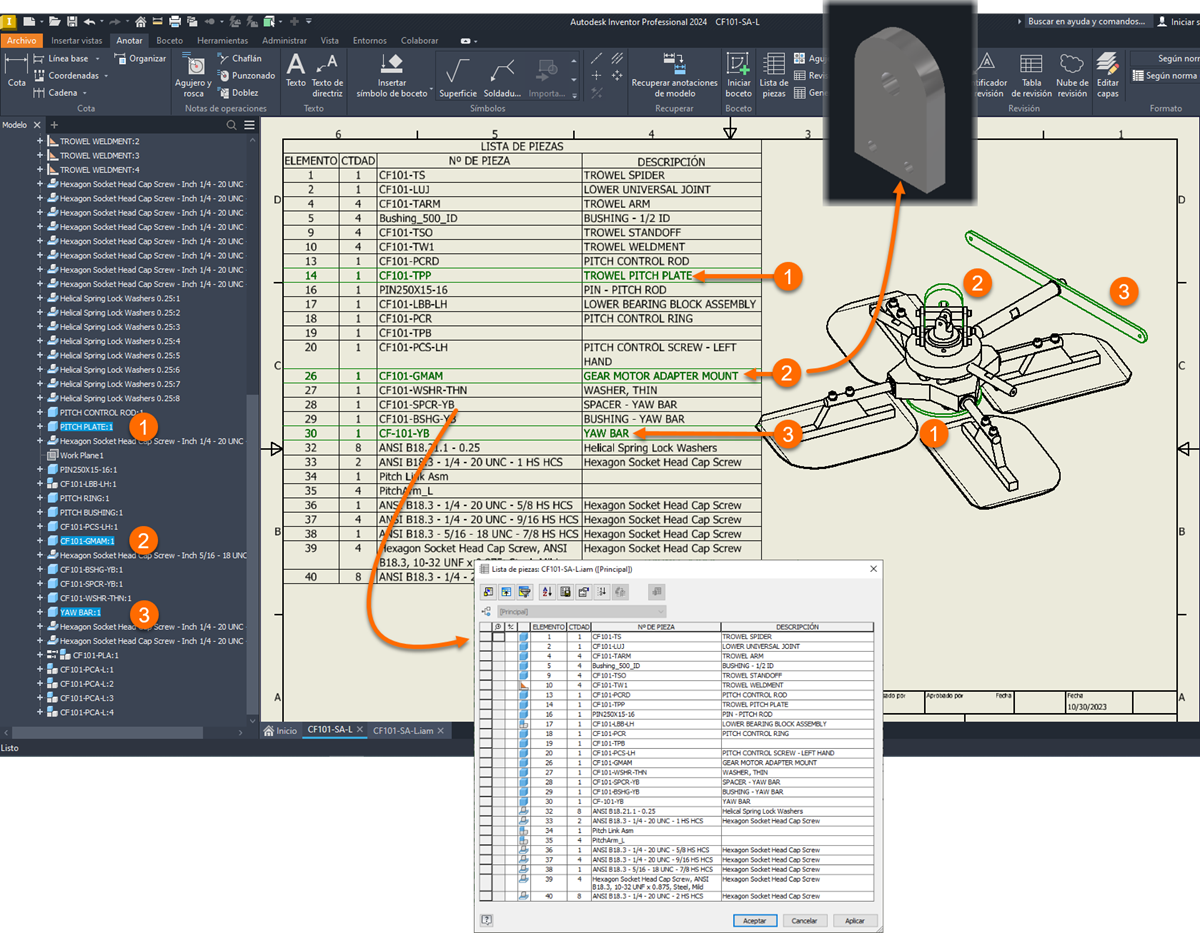The image size is (1200, 934).
Task: Select Texto de directriz tool
Action: pos(327,75)
